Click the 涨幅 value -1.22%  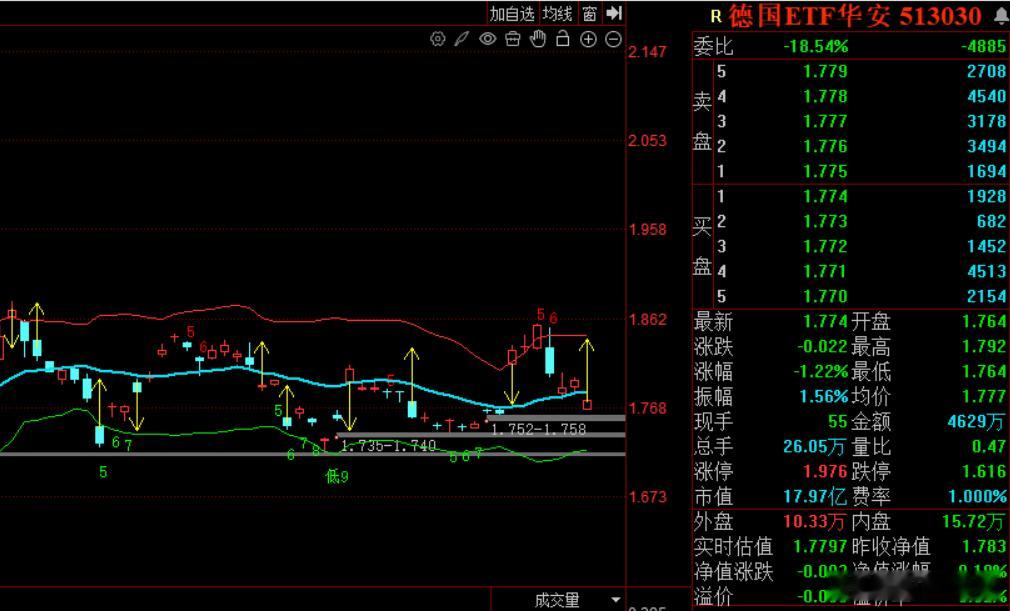coord(820,371)
